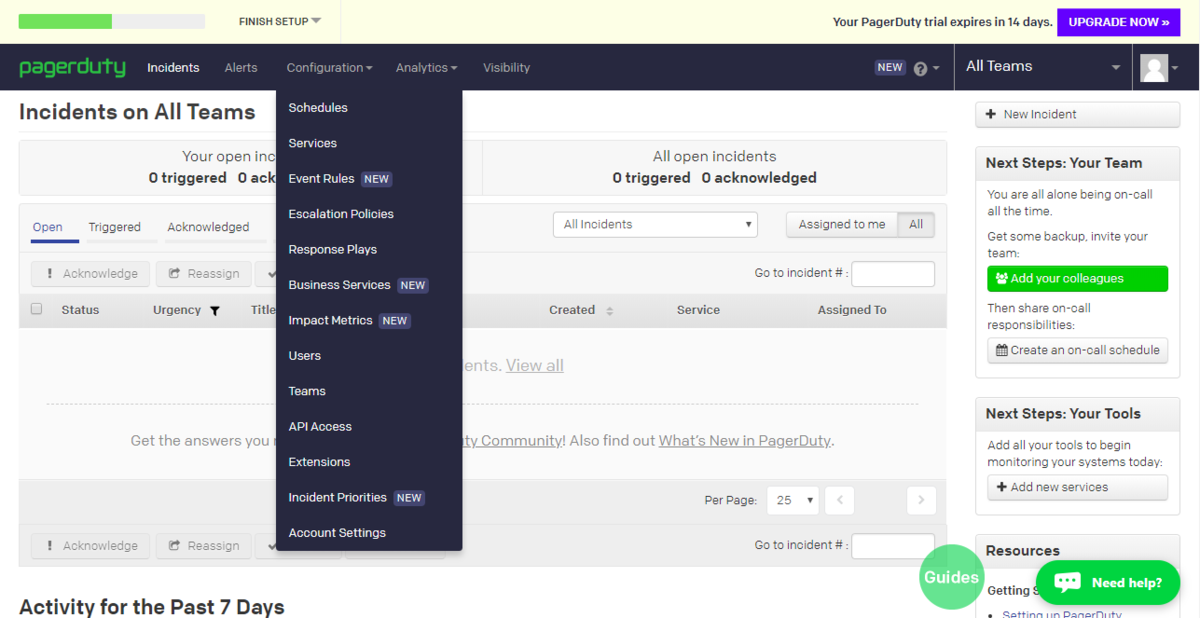Go to Incidents in navbar
Screen dimensions: 1200x618
click(x=173, y=68)
